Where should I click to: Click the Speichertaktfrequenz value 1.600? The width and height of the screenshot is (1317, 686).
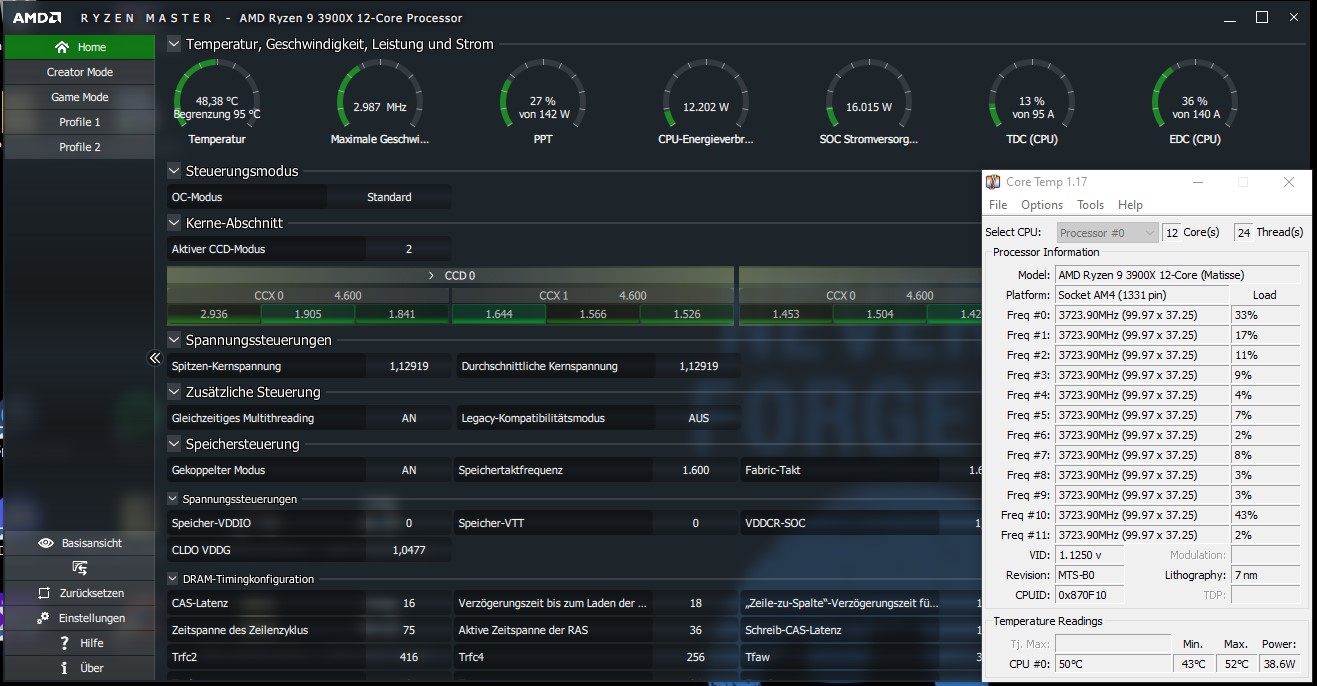tap(695, 470)
